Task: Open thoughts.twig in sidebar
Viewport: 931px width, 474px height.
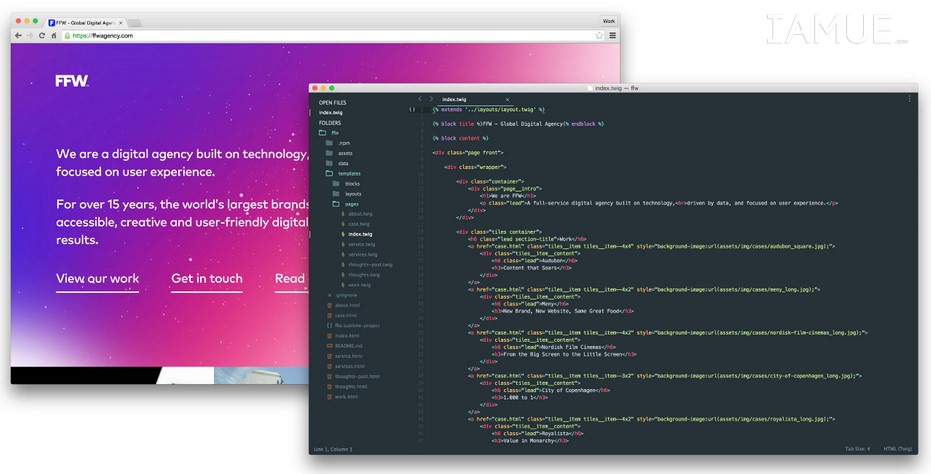Action: click(364, 275)
